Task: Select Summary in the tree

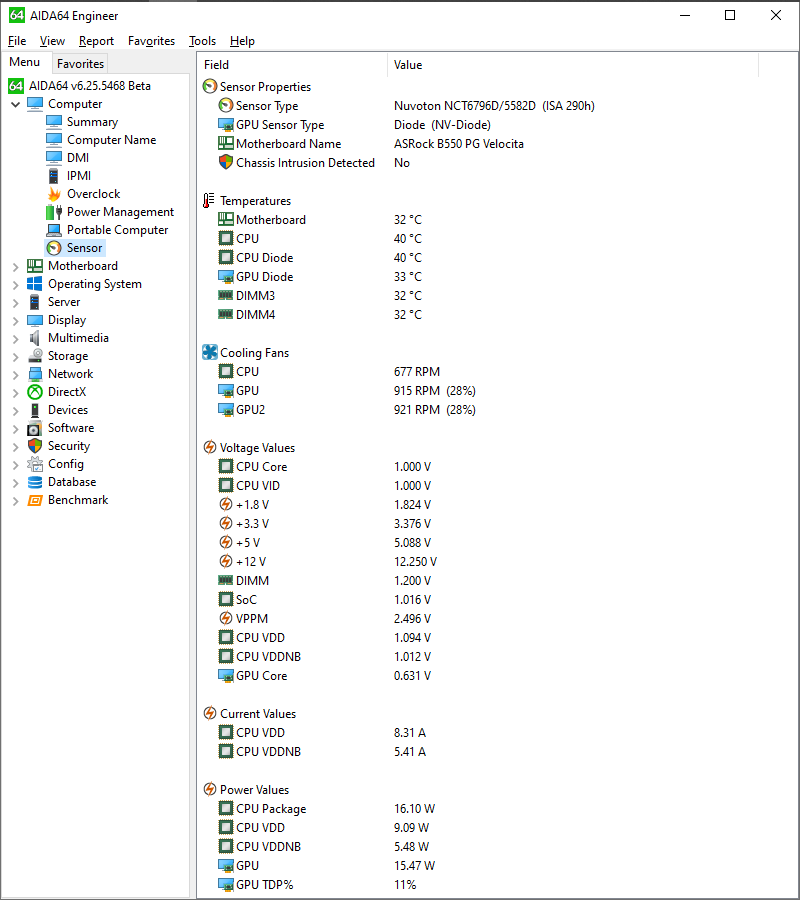Action: pyautogui.click(x=92, y=122)
